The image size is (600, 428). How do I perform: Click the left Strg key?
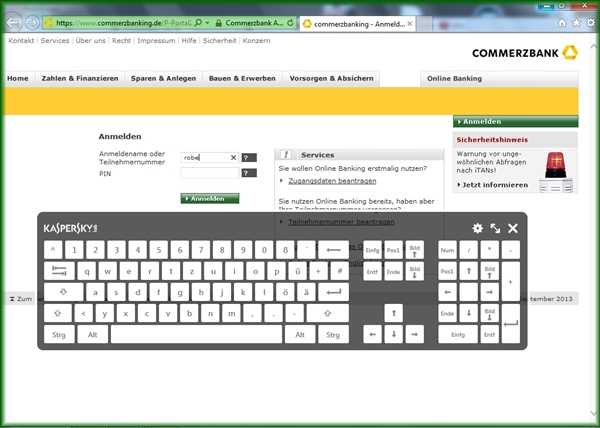pos(59,335)
